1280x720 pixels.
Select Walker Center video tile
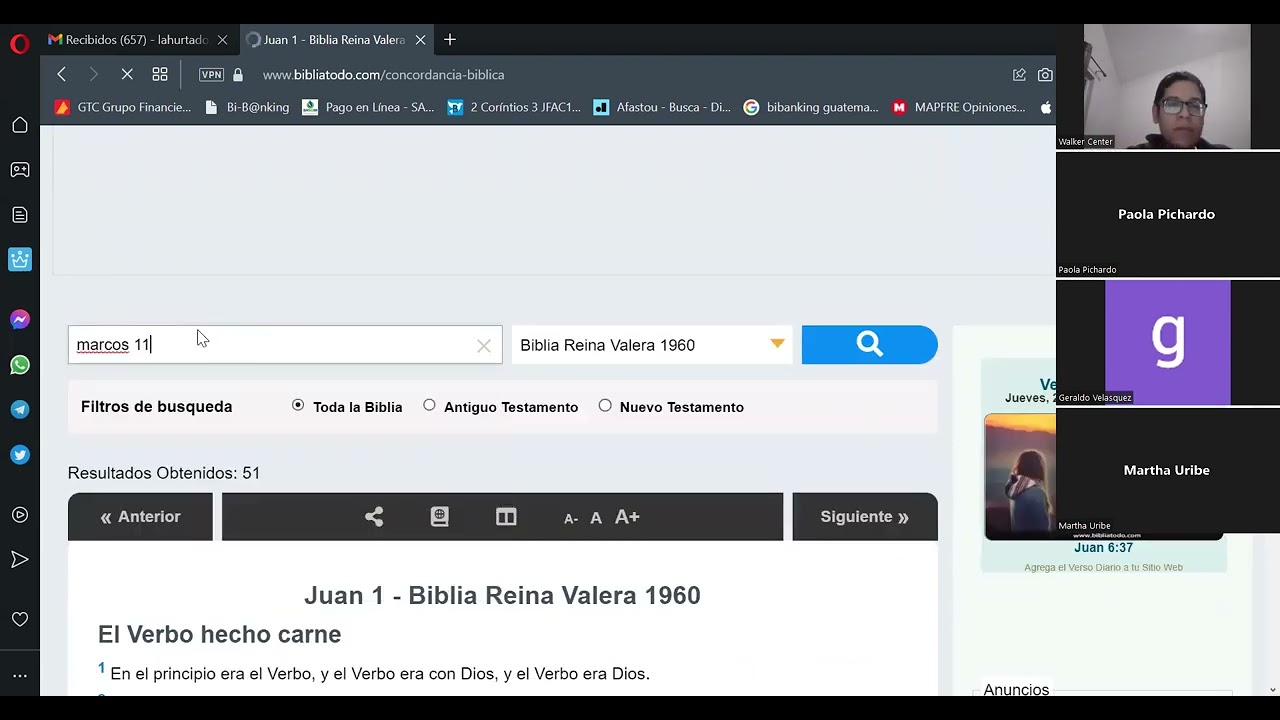[x=1167, y=87]
